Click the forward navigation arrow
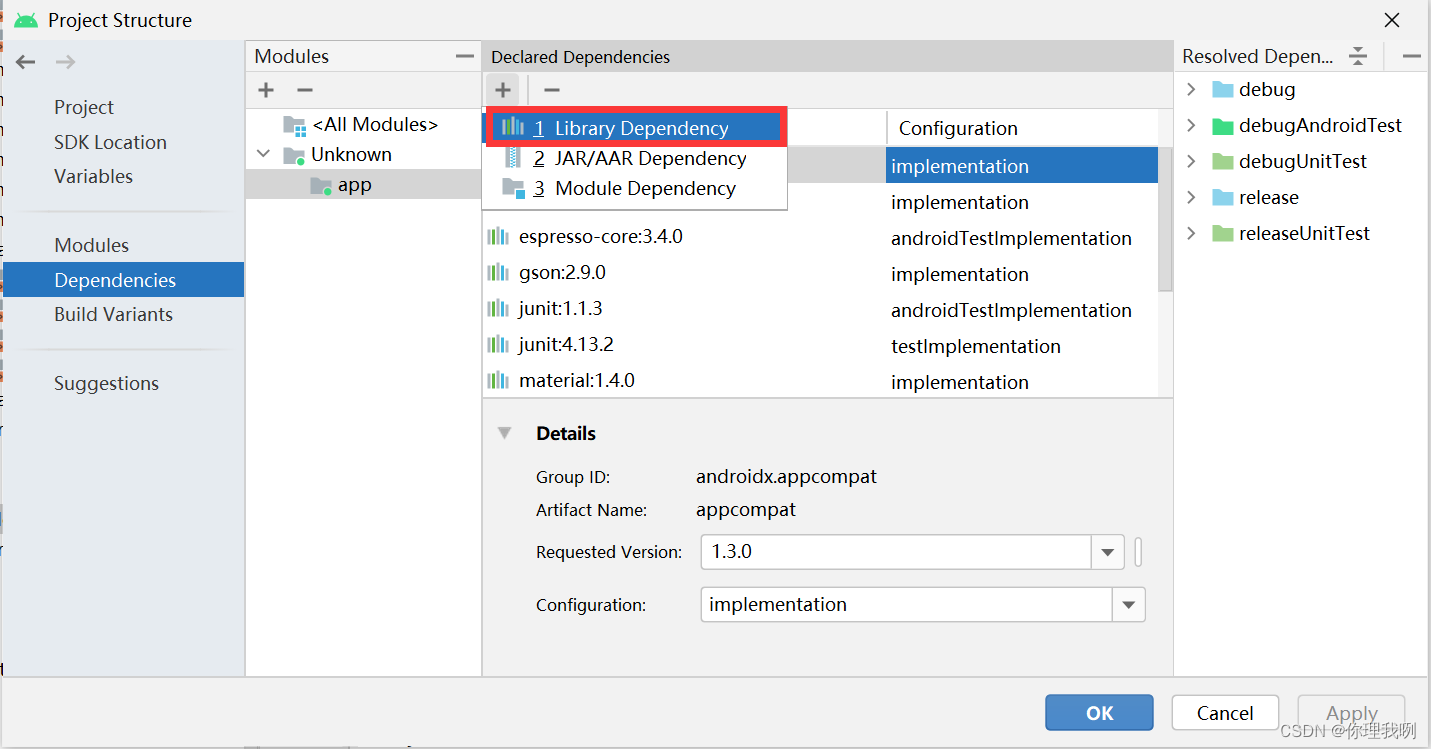1431x749 pixels. [x=65, y=61]
